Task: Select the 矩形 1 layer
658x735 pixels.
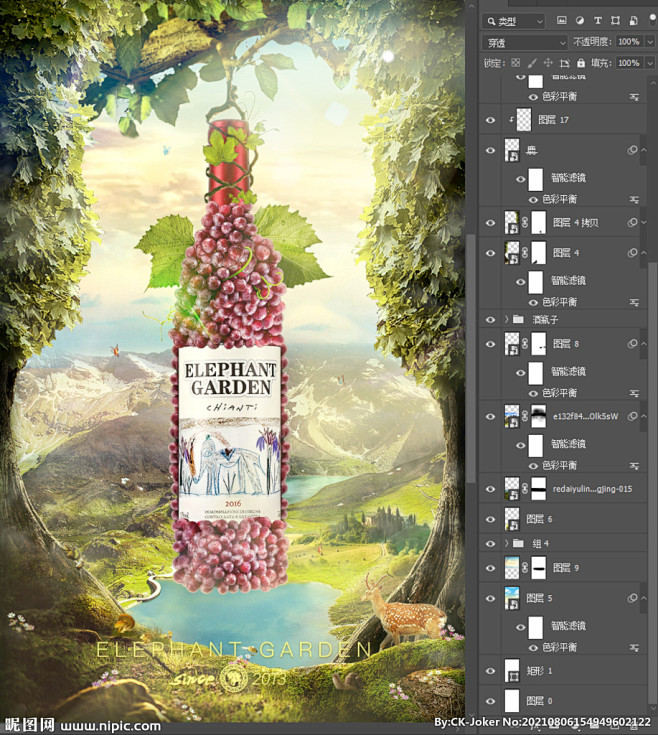Action: coord(562,671)
